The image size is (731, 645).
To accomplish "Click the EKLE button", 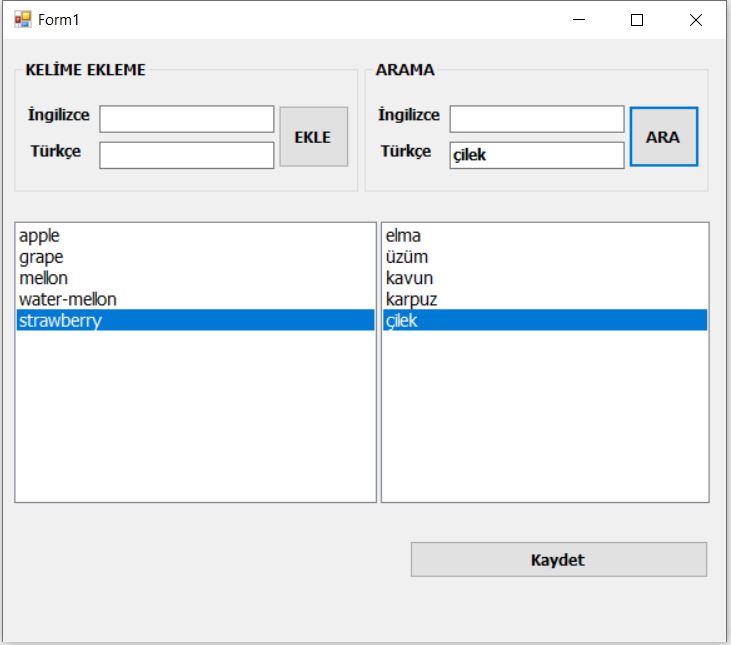I will tap(313, 137).
